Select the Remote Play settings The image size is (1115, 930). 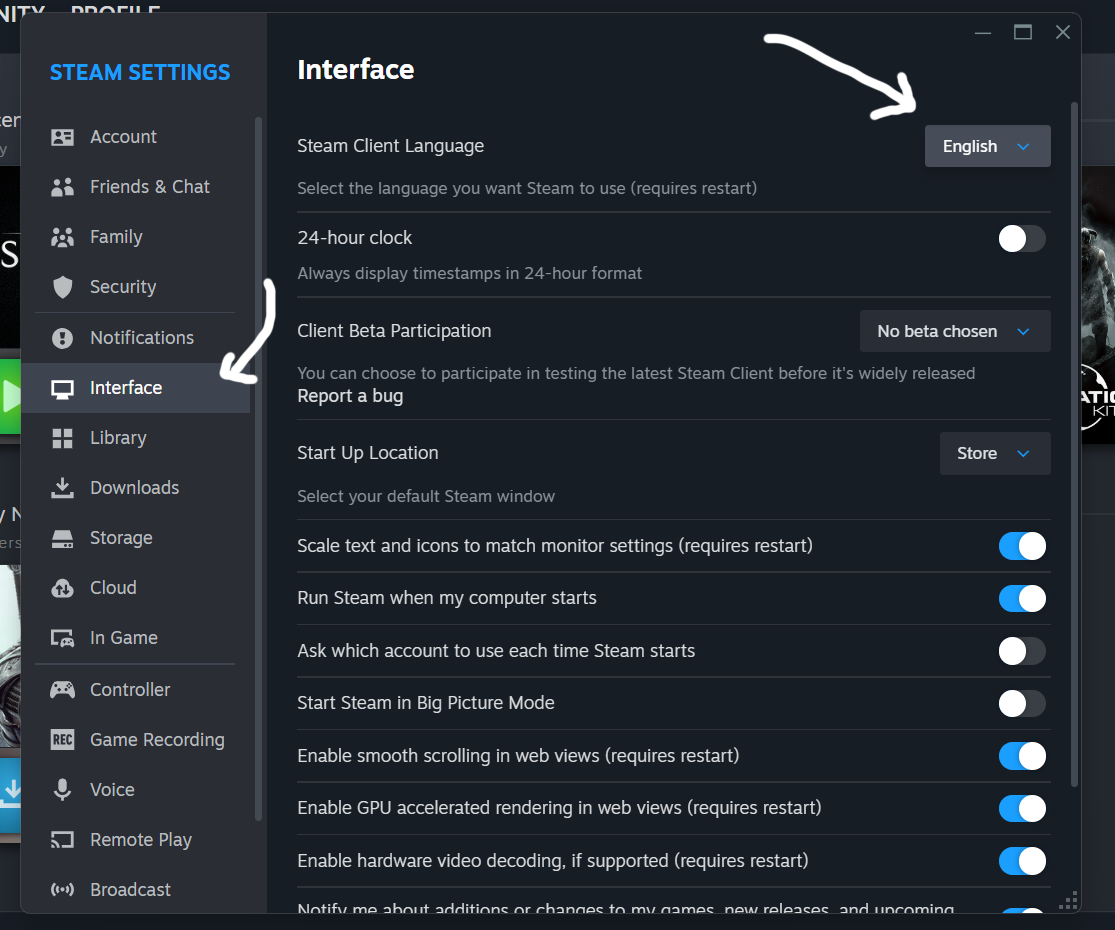coord(135,840)
